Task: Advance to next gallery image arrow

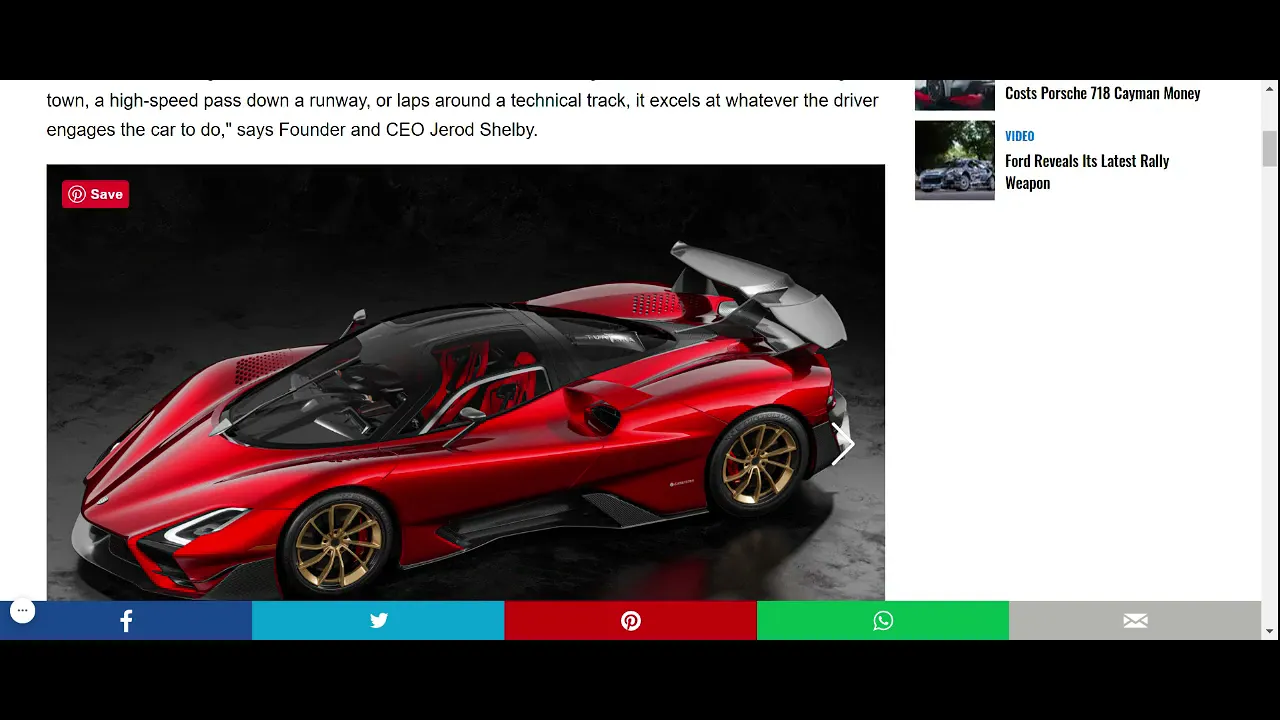Action: pyautogui.click(x=843, y=444)
